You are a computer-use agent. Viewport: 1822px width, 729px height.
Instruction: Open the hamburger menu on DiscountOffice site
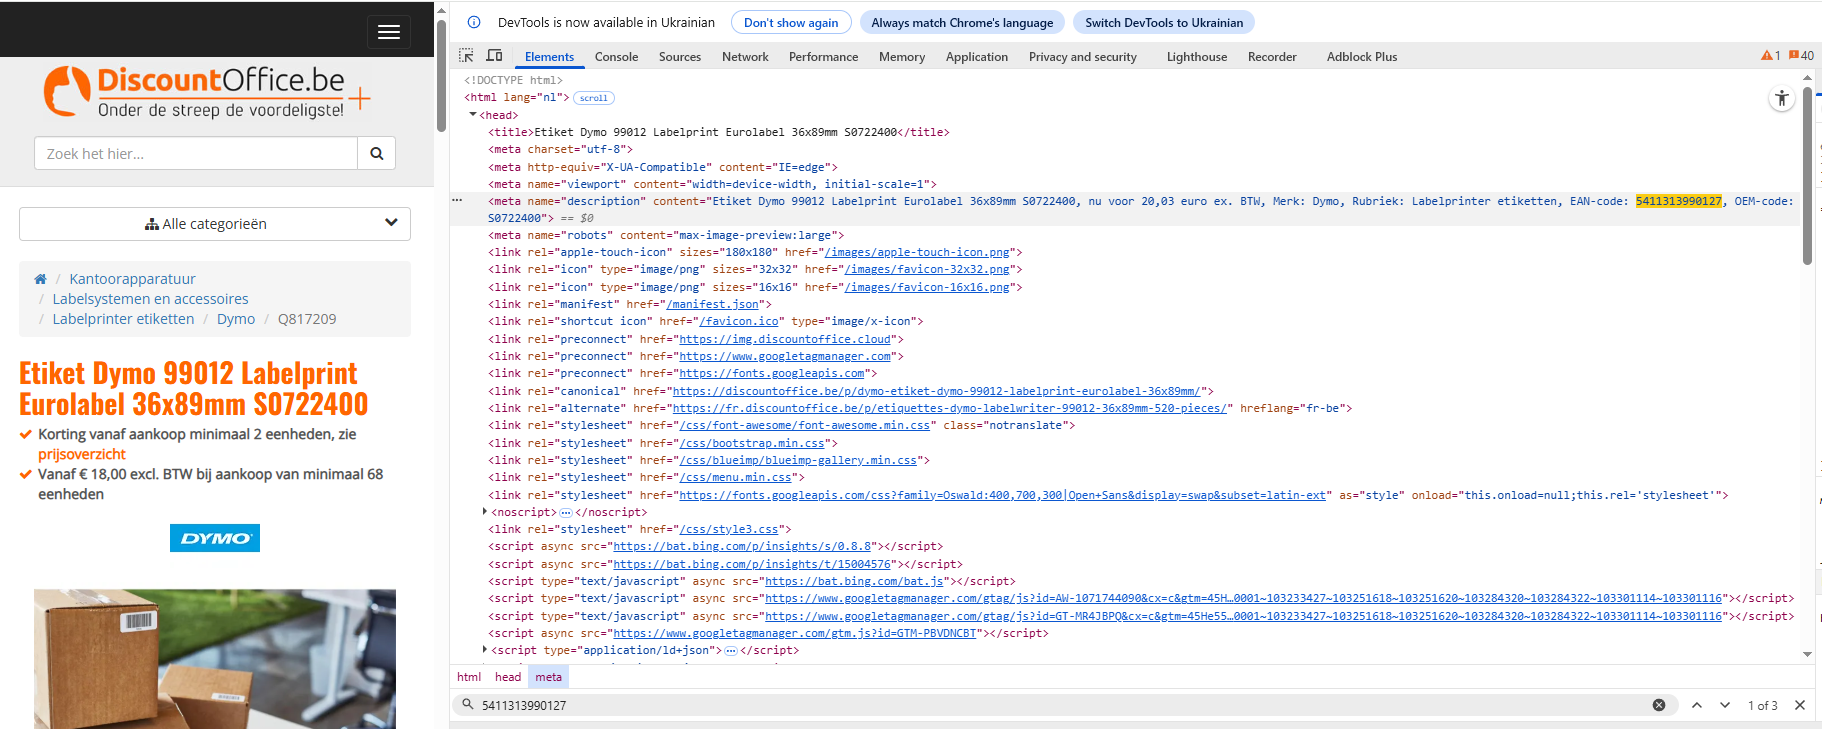pyautogui.click(x=389, y=32)
